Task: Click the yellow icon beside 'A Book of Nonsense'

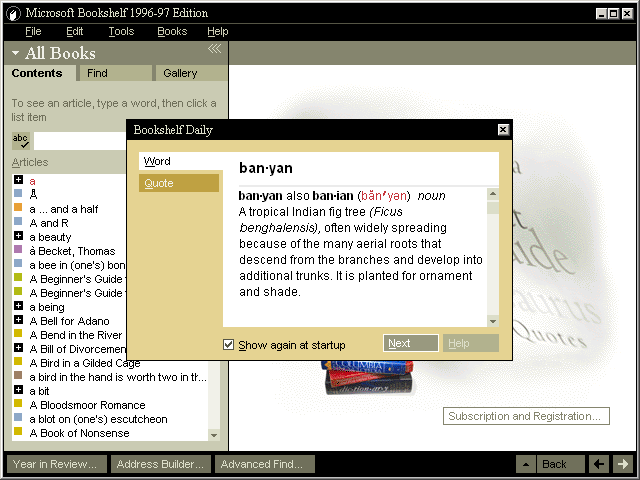Action: [x=18, y=431]
